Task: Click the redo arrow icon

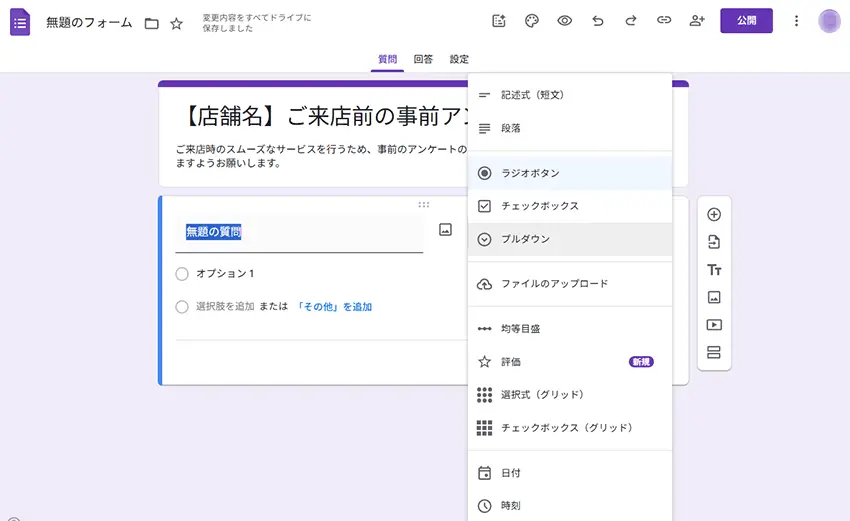Action: tap(630, 21)
